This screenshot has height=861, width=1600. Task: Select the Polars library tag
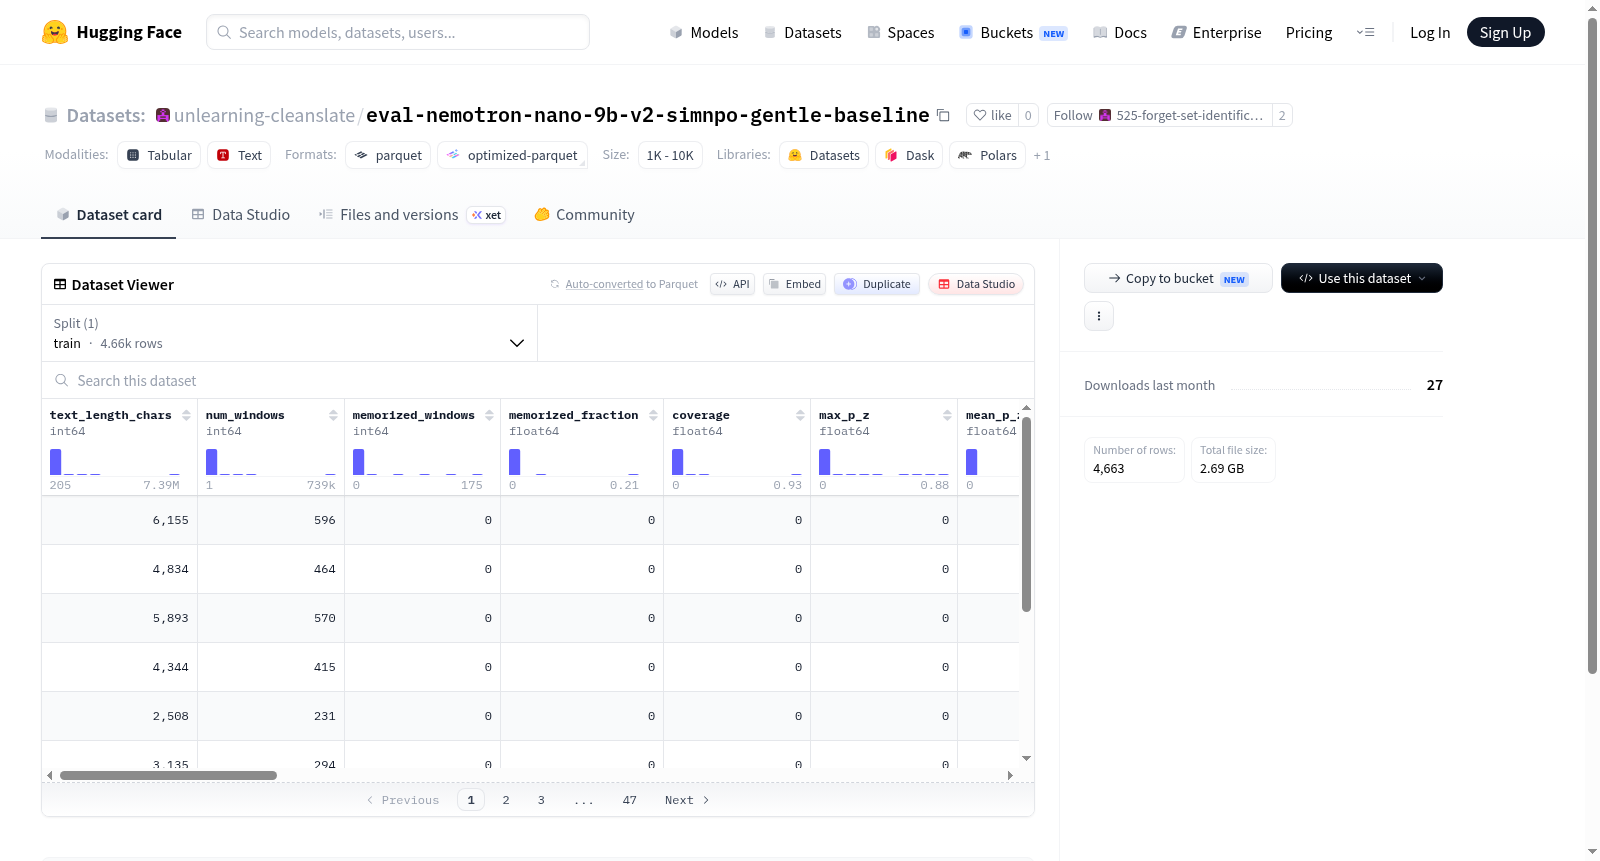[x=987, y=155]
